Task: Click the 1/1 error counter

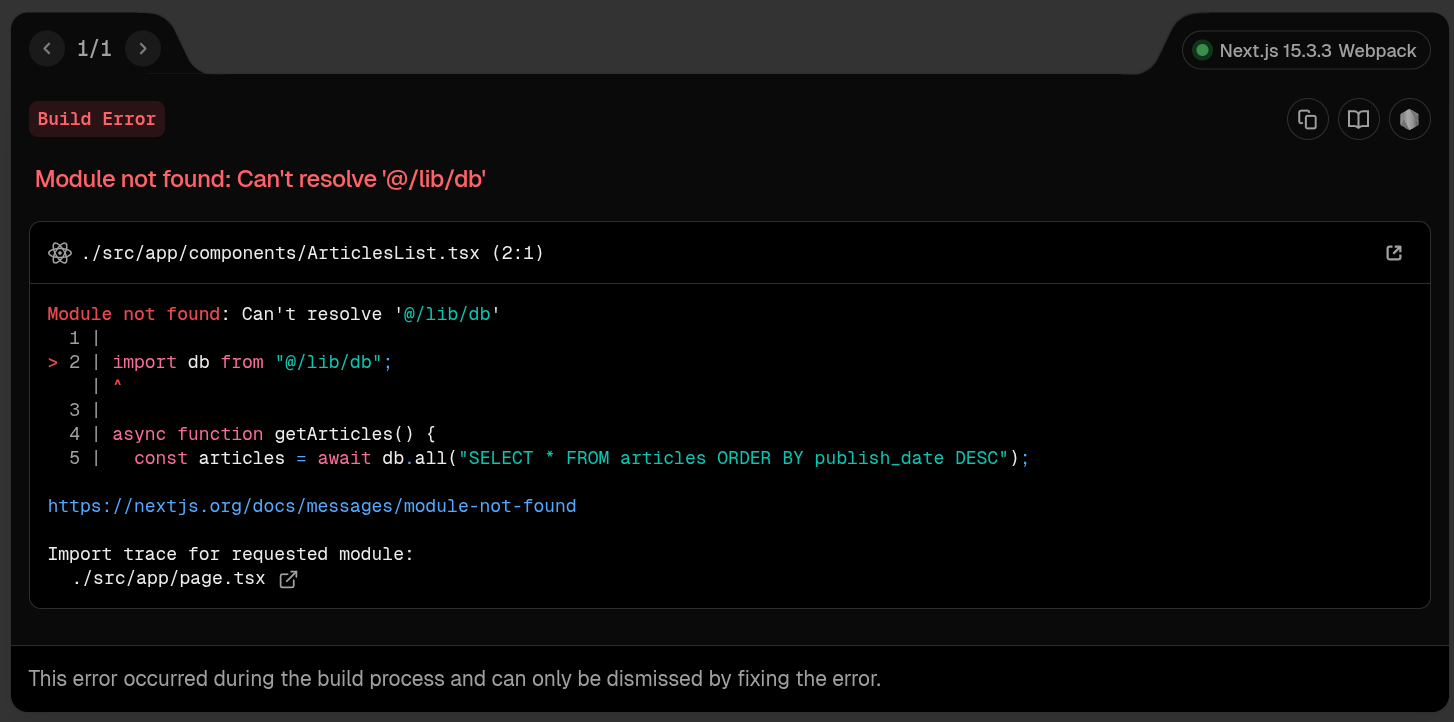Action: (x=94, y=48)
